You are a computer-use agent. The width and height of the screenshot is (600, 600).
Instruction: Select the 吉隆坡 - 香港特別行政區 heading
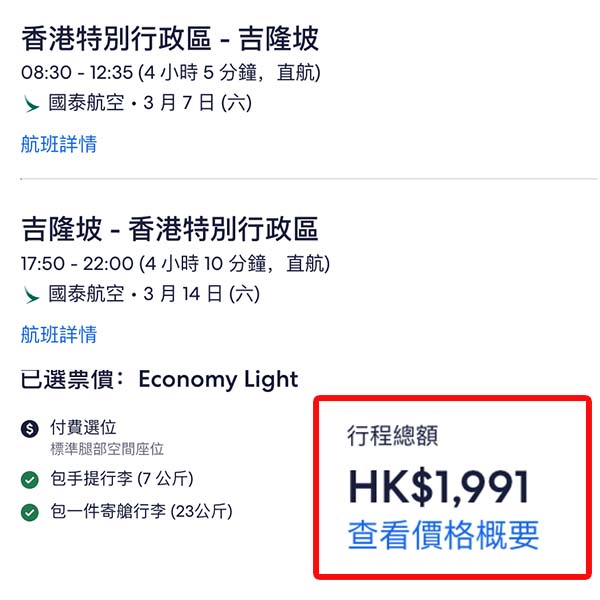point(169,230)
